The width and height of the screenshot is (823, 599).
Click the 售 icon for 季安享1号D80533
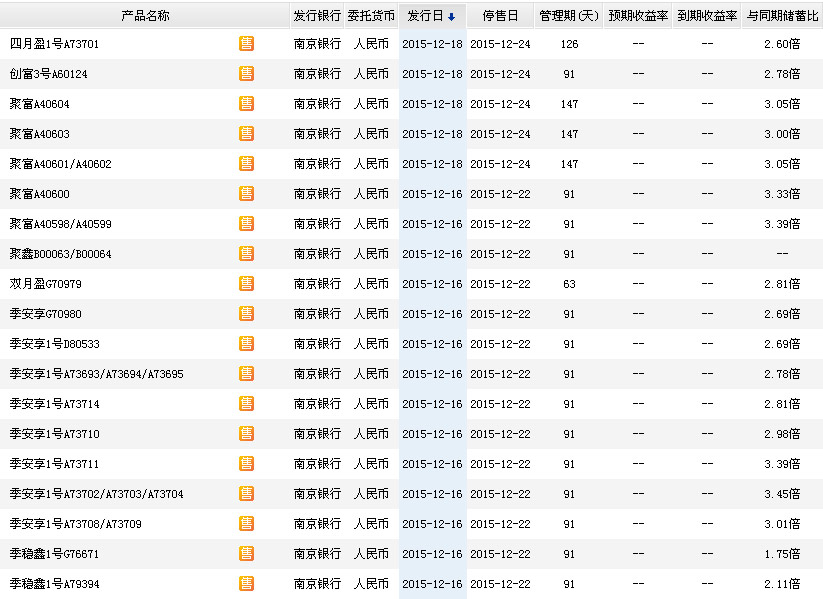pyautogui.click(x=246, y=343)
